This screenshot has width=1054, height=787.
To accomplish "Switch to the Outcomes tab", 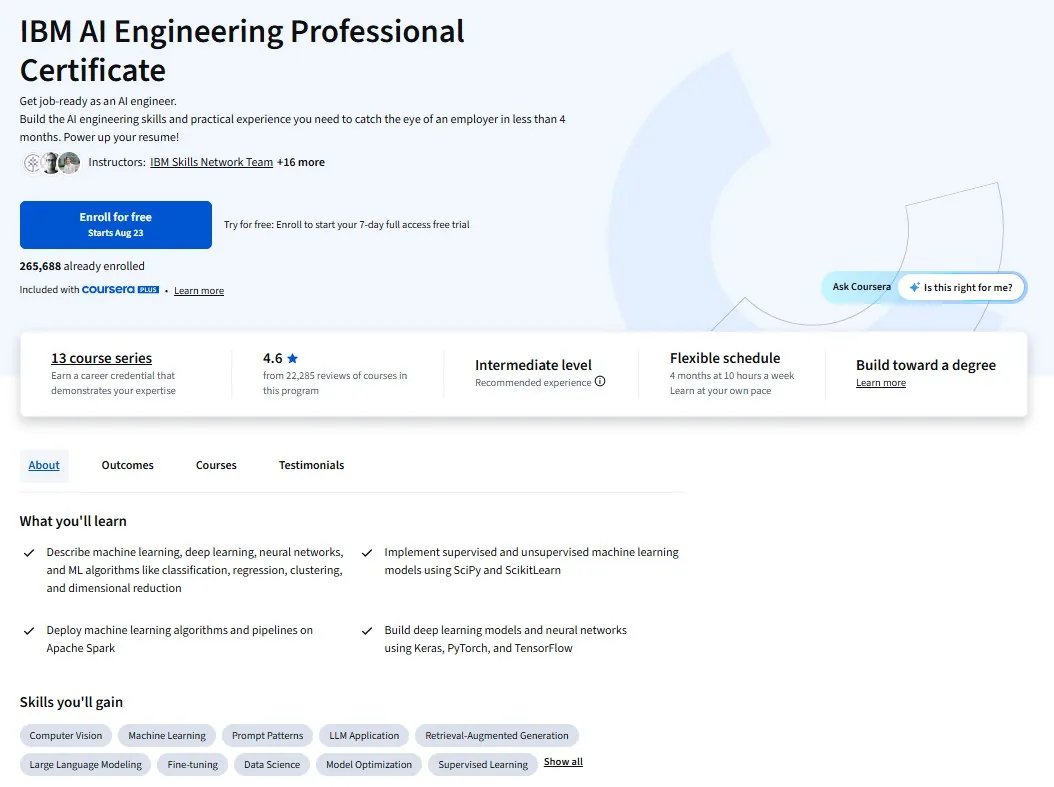I will click(127, 465).
